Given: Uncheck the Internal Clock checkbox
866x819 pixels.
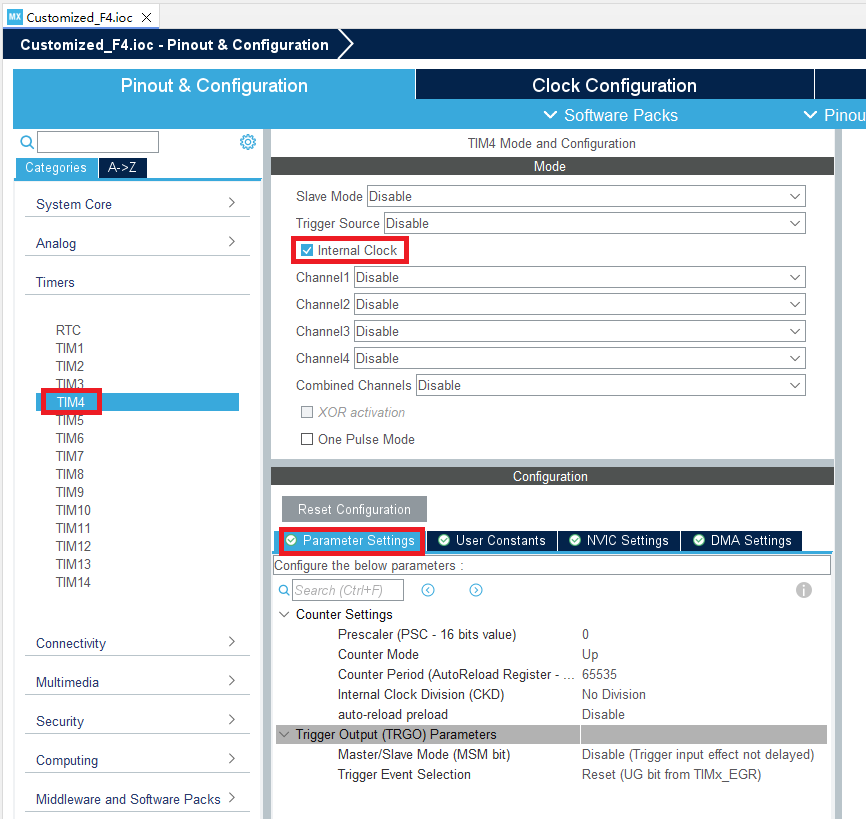Looking at the screenshot, I should 307,250.
